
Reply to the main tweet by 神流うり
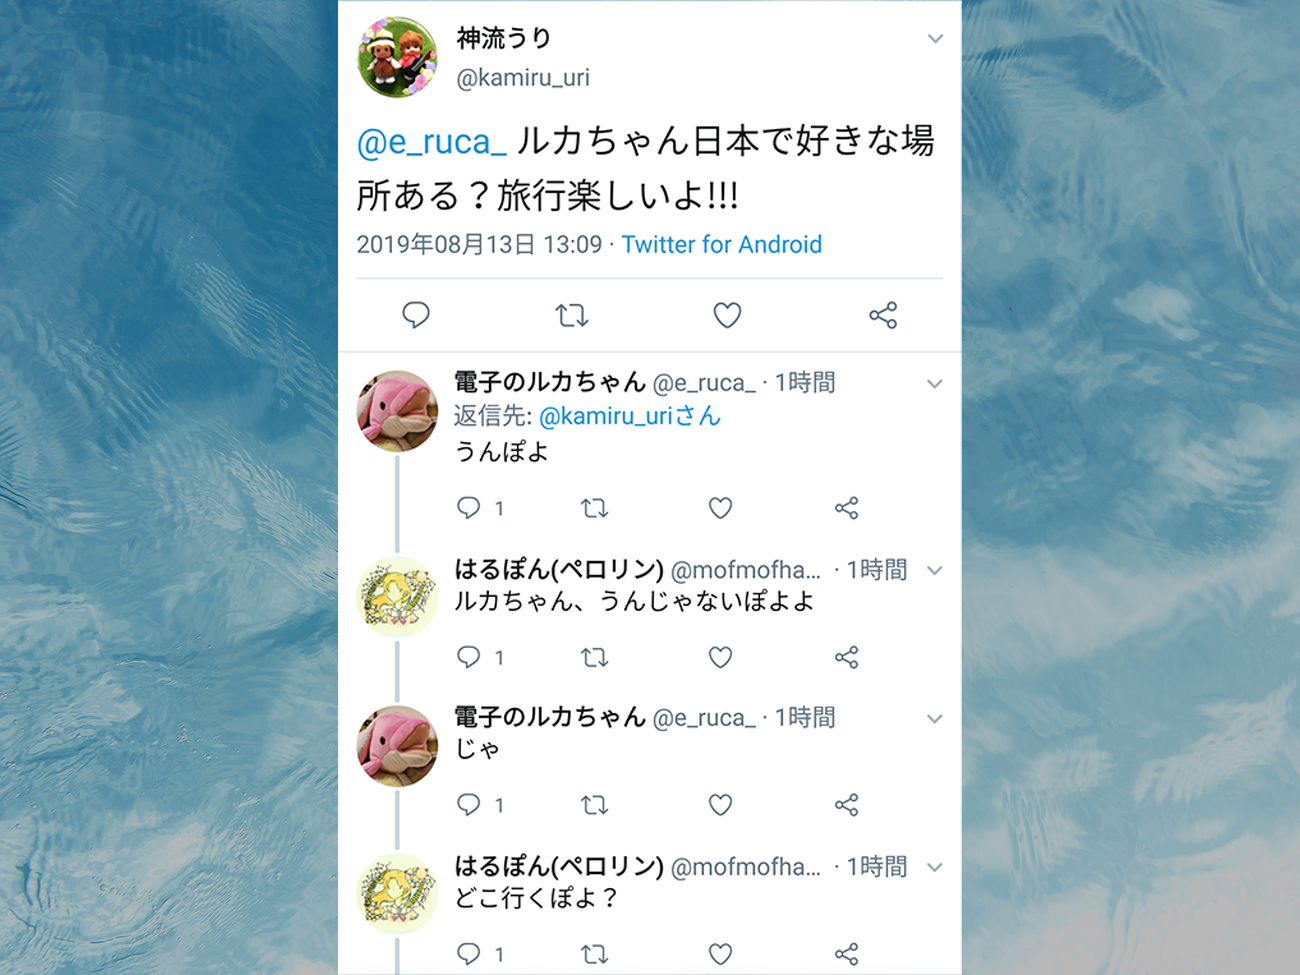coord(416,315)
